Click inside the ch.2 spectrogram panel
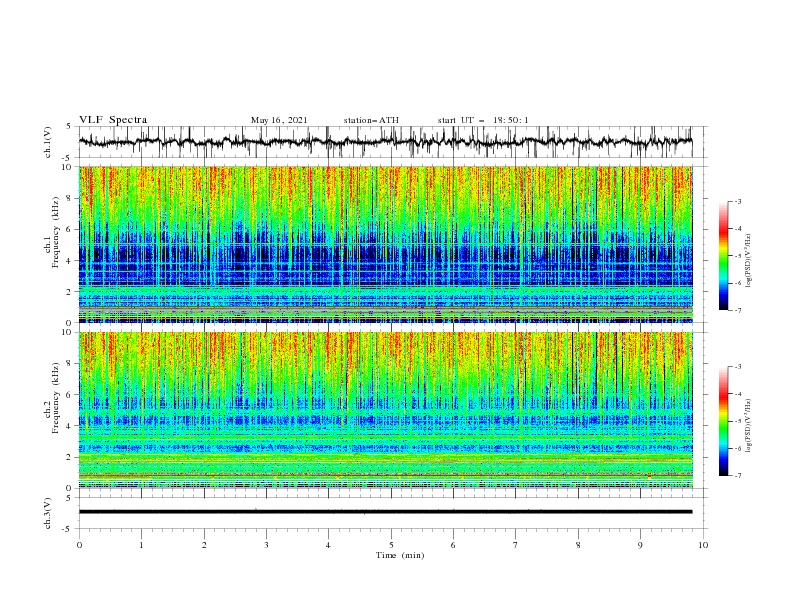The width and height of the screenshot is (792, 612). coord(385,410)
